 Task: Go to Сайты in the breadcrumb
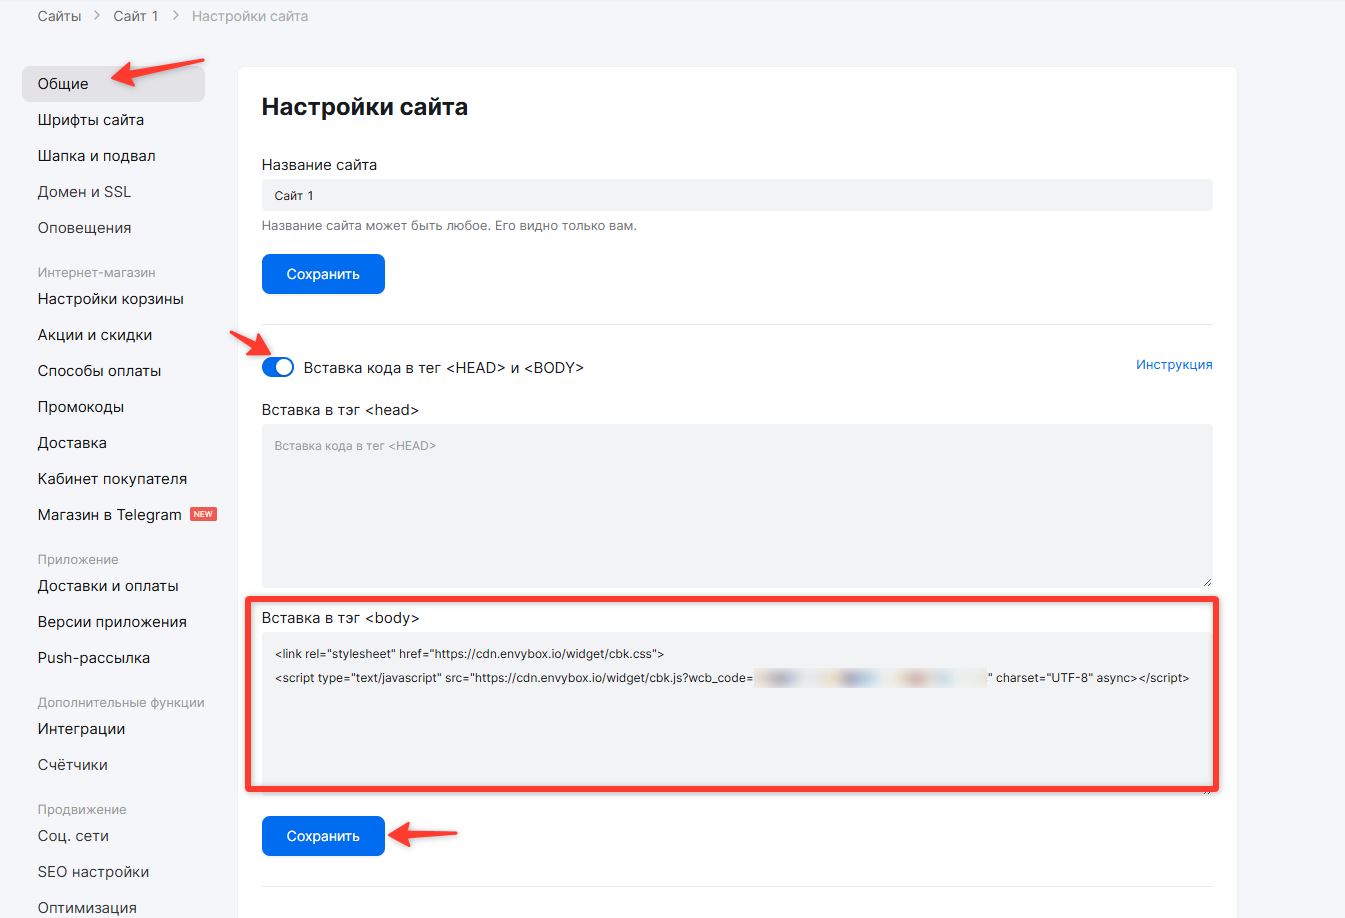(x=59, y=16)
